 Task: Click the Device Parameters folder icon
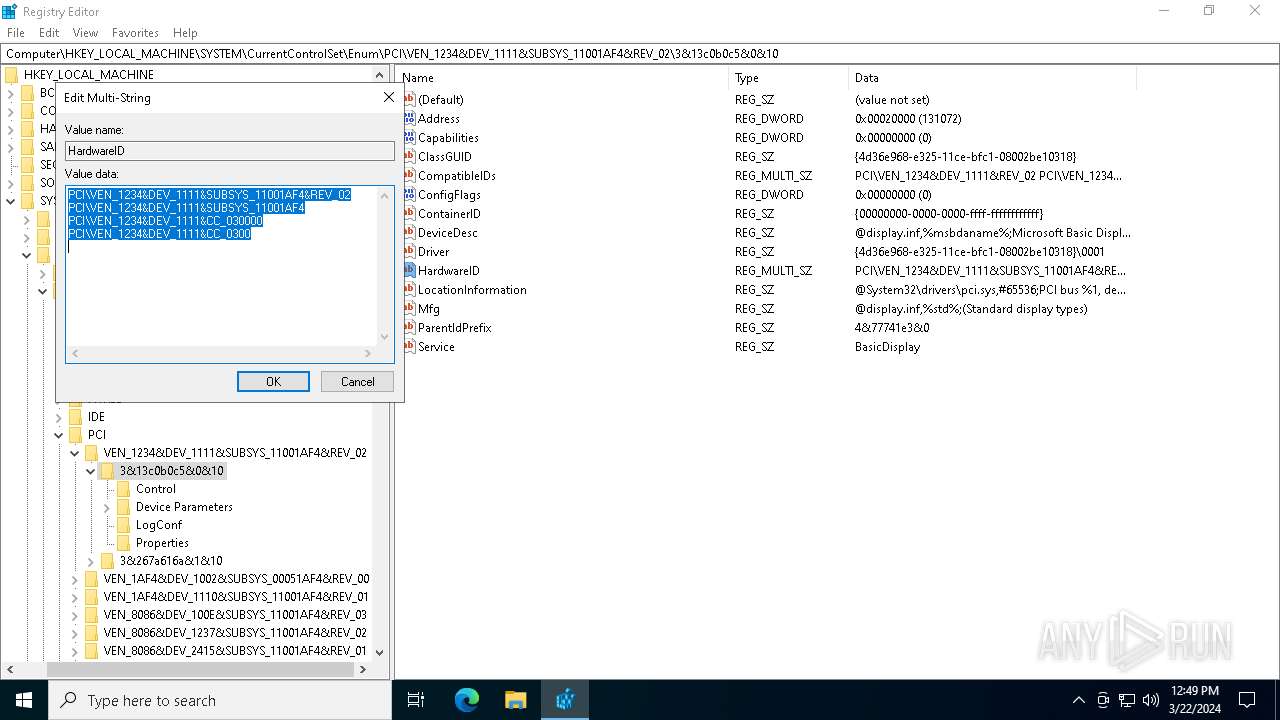[x=124, y=507]
